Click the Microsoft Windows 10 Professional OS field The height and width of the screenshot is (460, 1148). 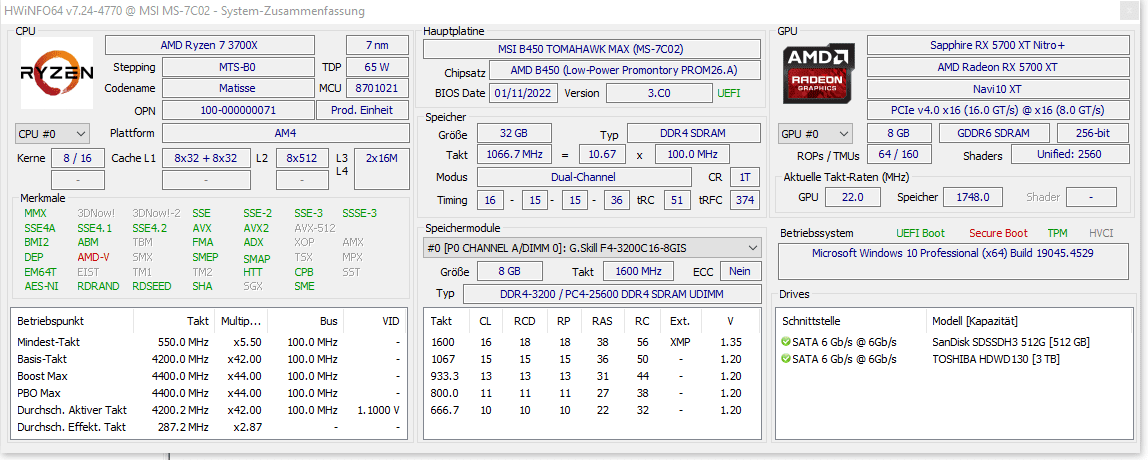pos(954,262)
